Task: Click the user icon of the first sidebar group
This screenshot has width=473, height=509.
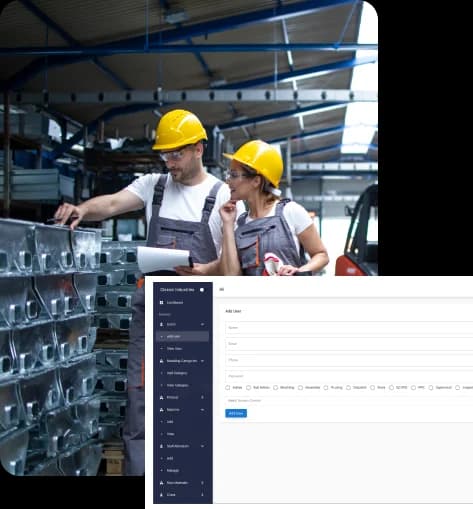Action: click(x=162, y=324)
